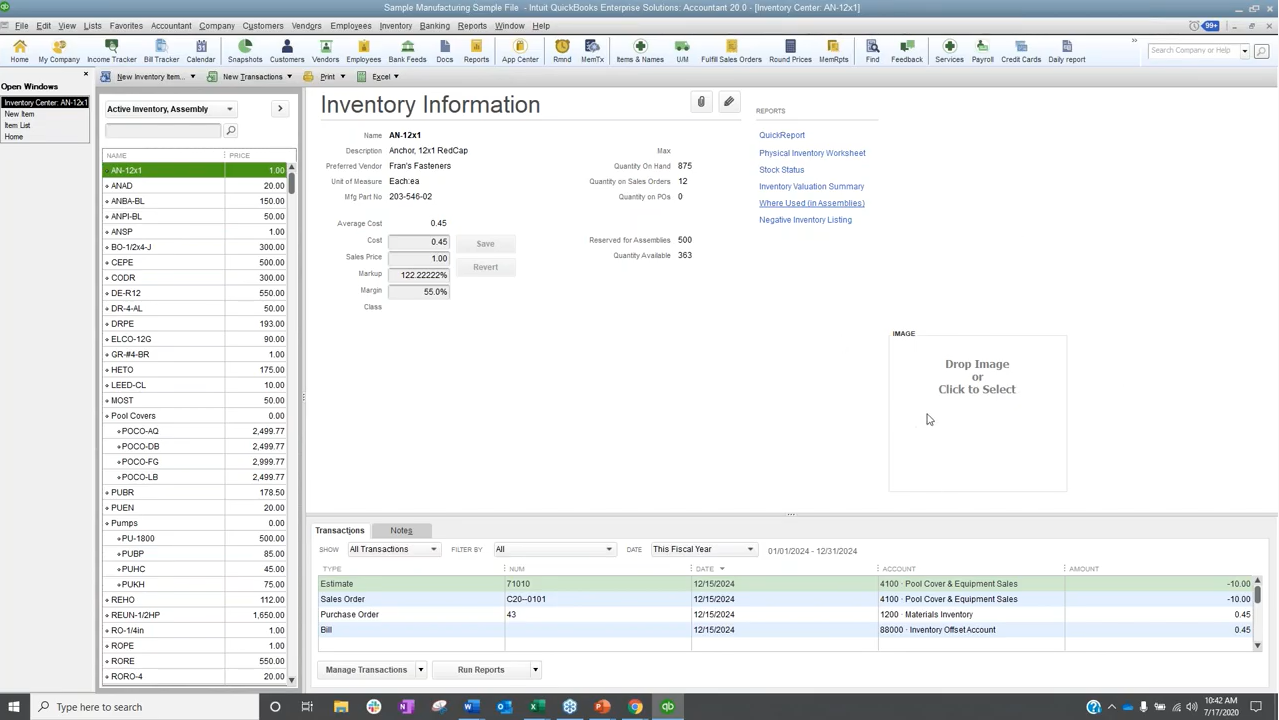Screen dimensions: 1279x720
Task: Open the Active Inventory, Assembly dropdown
Action: coord(229,108)
